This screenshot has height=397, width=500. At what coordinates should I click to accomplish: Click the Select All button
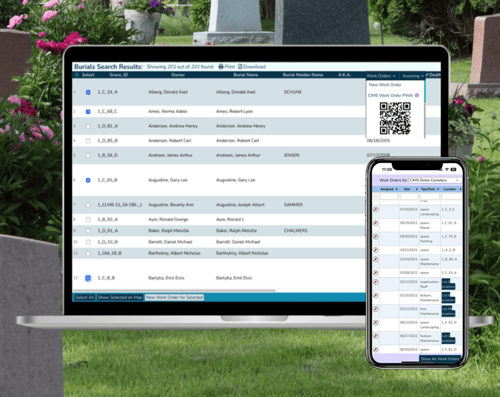pos(84,297)
